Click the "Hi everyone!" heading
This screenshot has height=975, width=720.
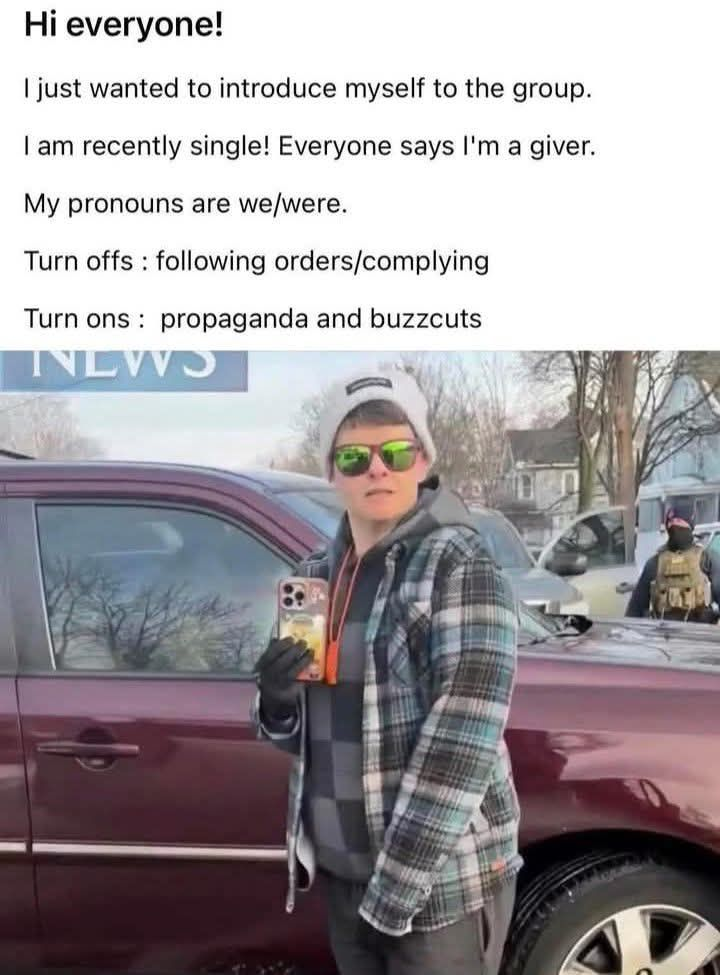tap(123, 29)
